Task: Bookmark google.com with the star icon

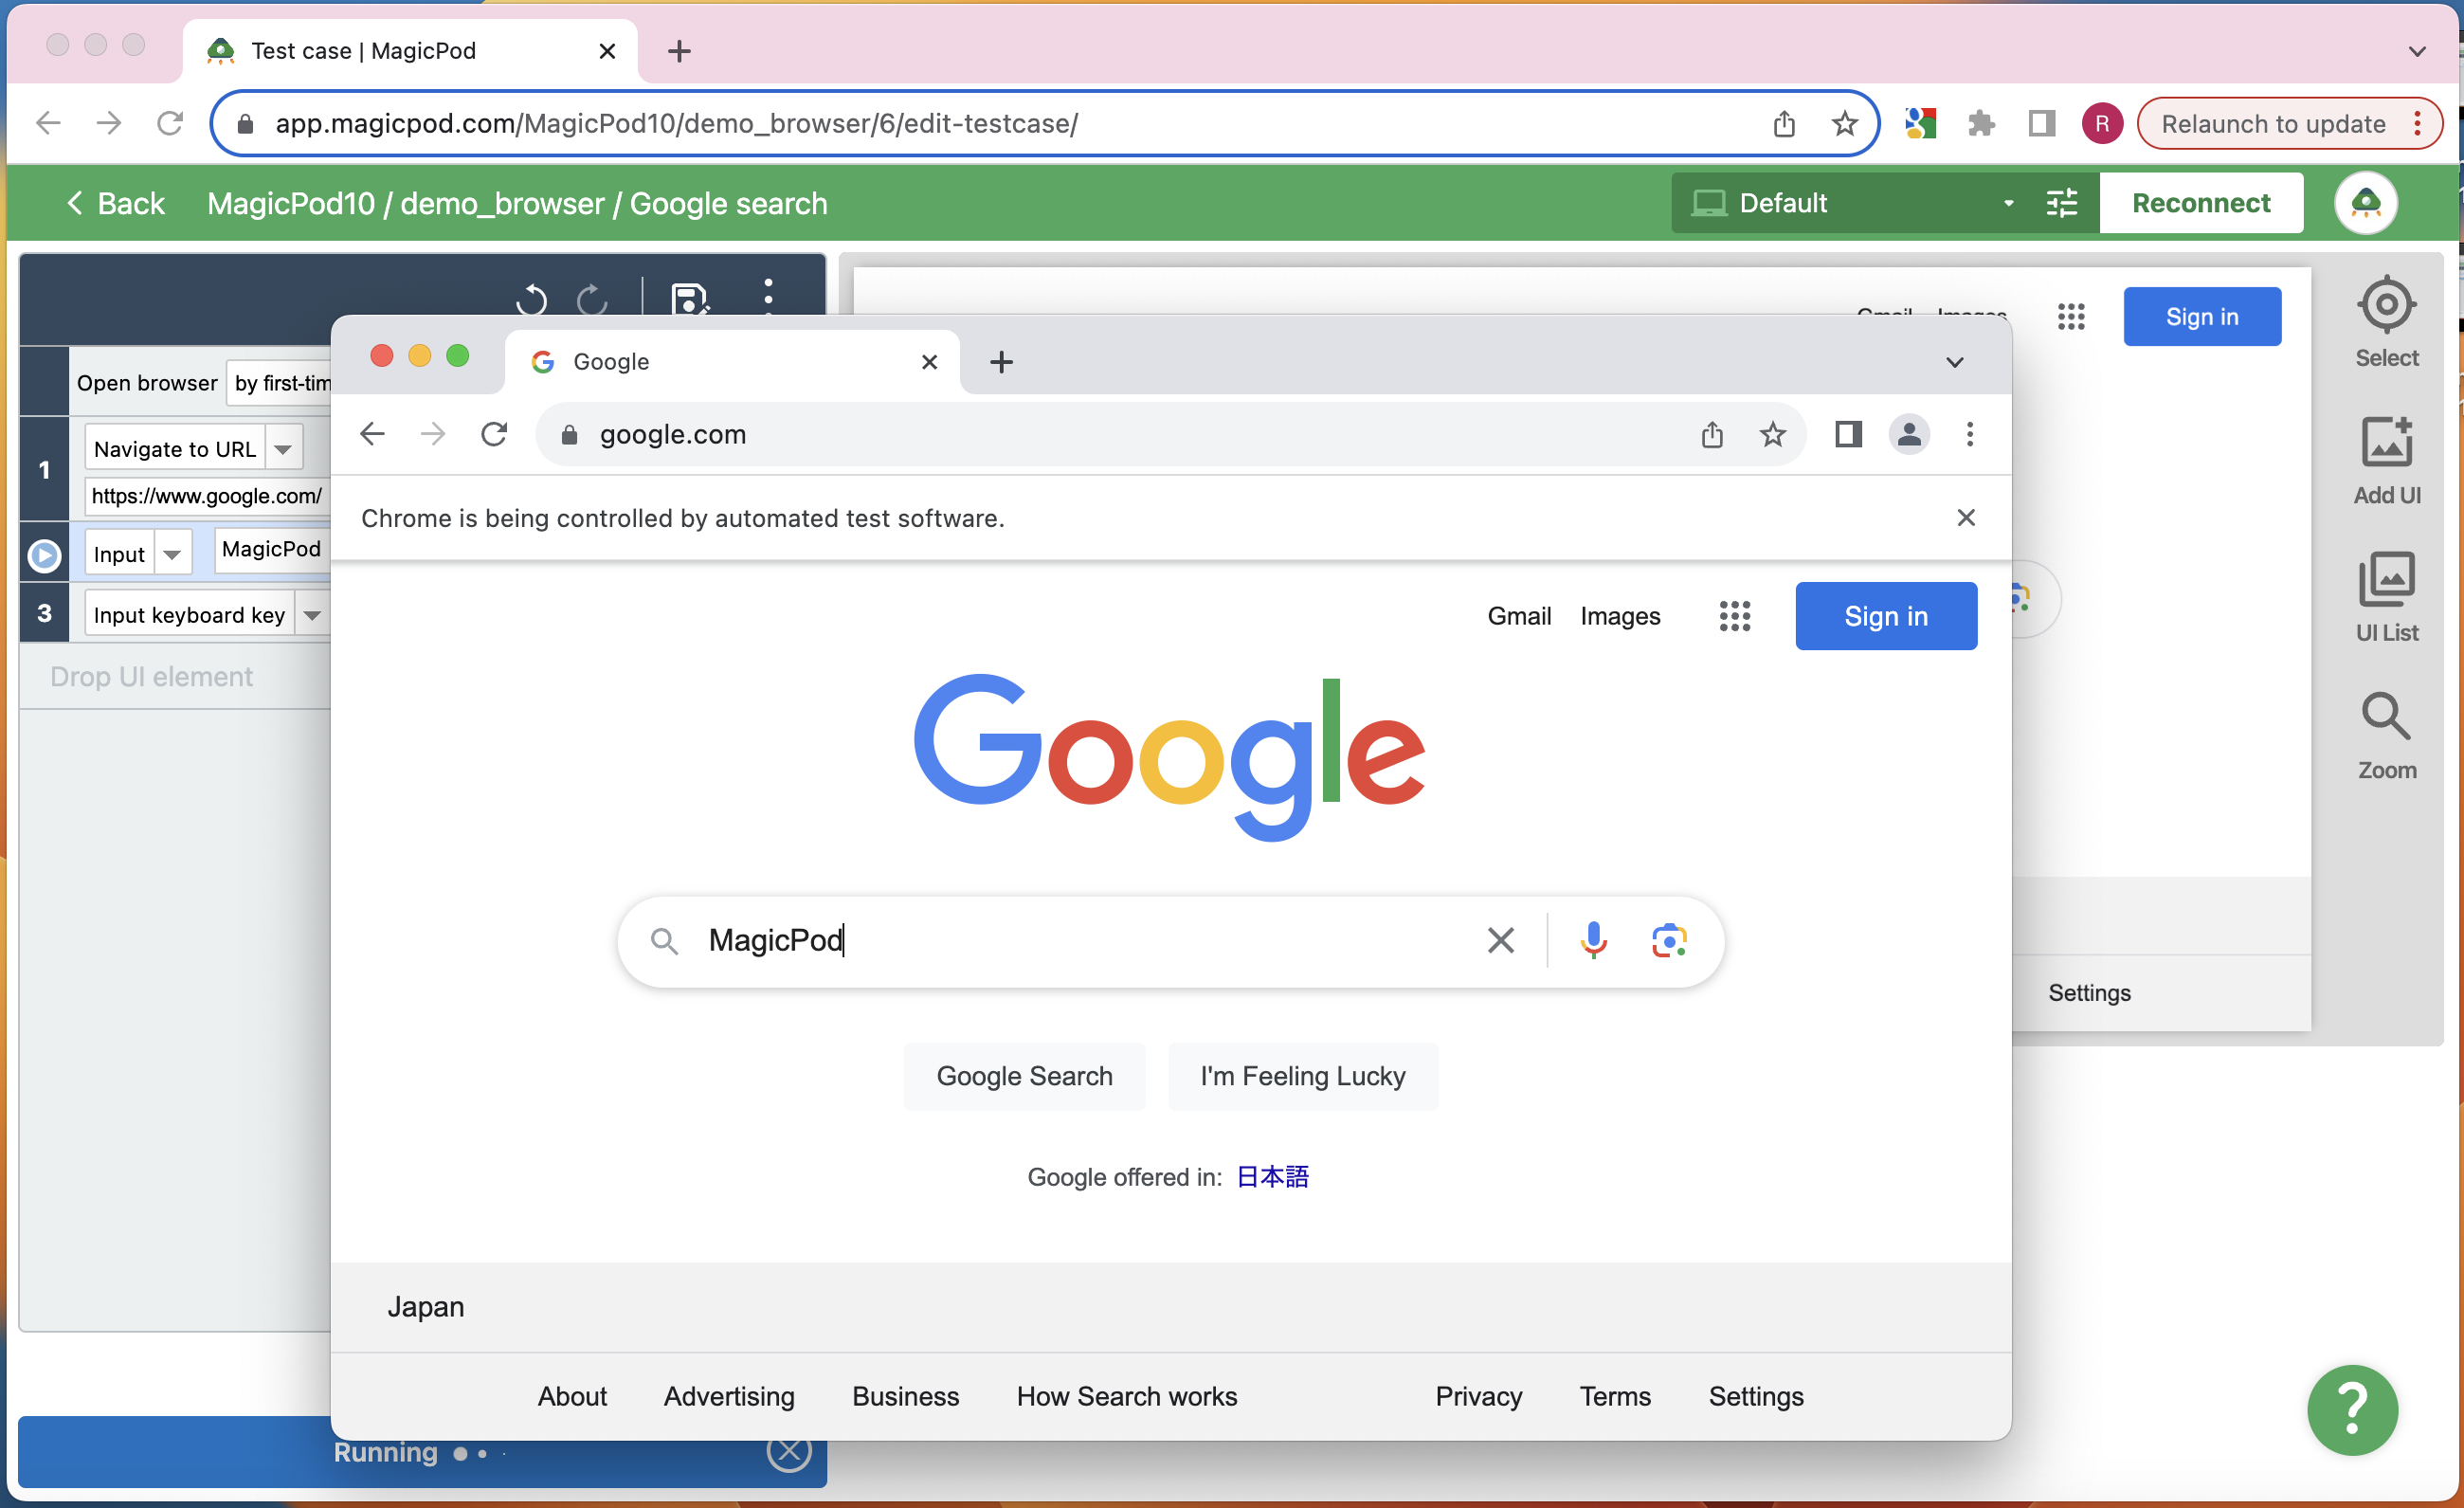Action: pos(1772,434)
